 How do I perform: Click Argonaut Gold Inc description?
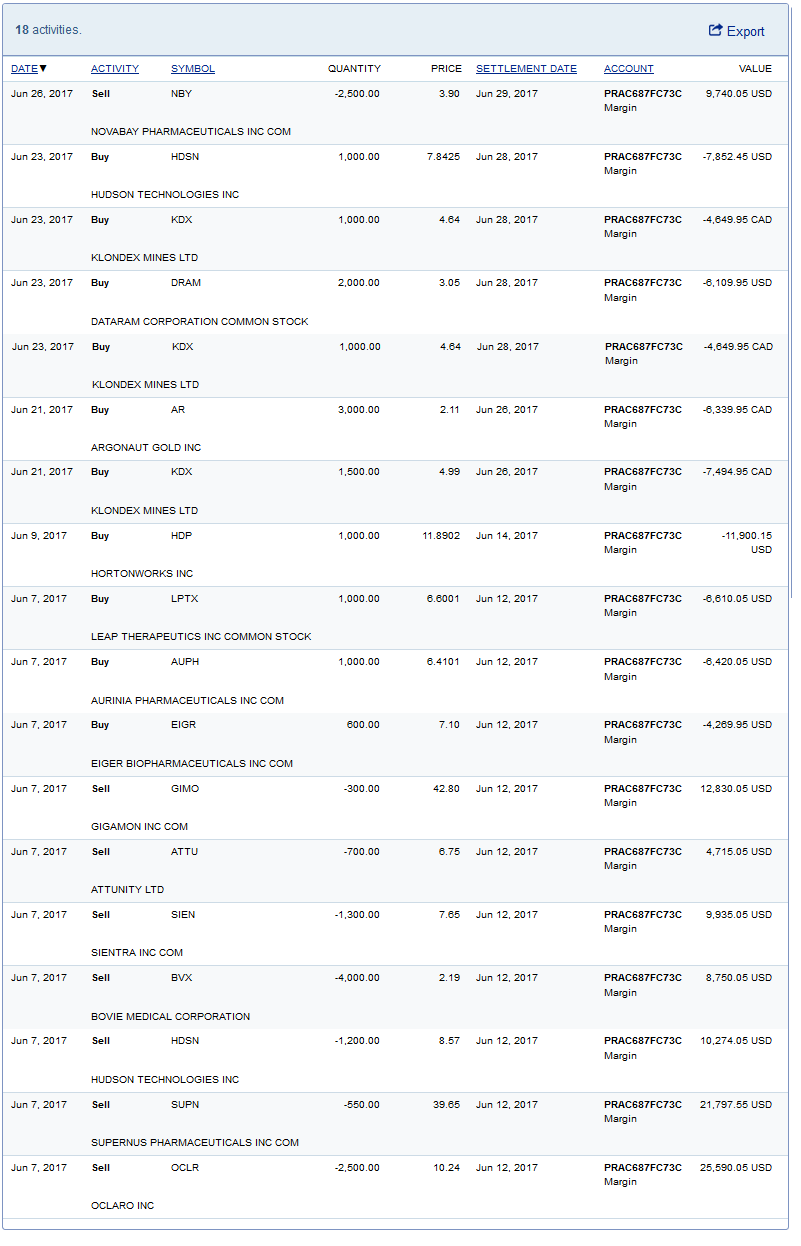click(x=146, y=447)
